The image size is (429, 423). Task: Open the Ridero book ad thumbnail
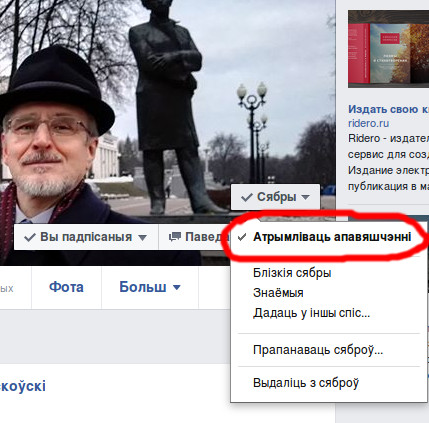pos(388,49)
